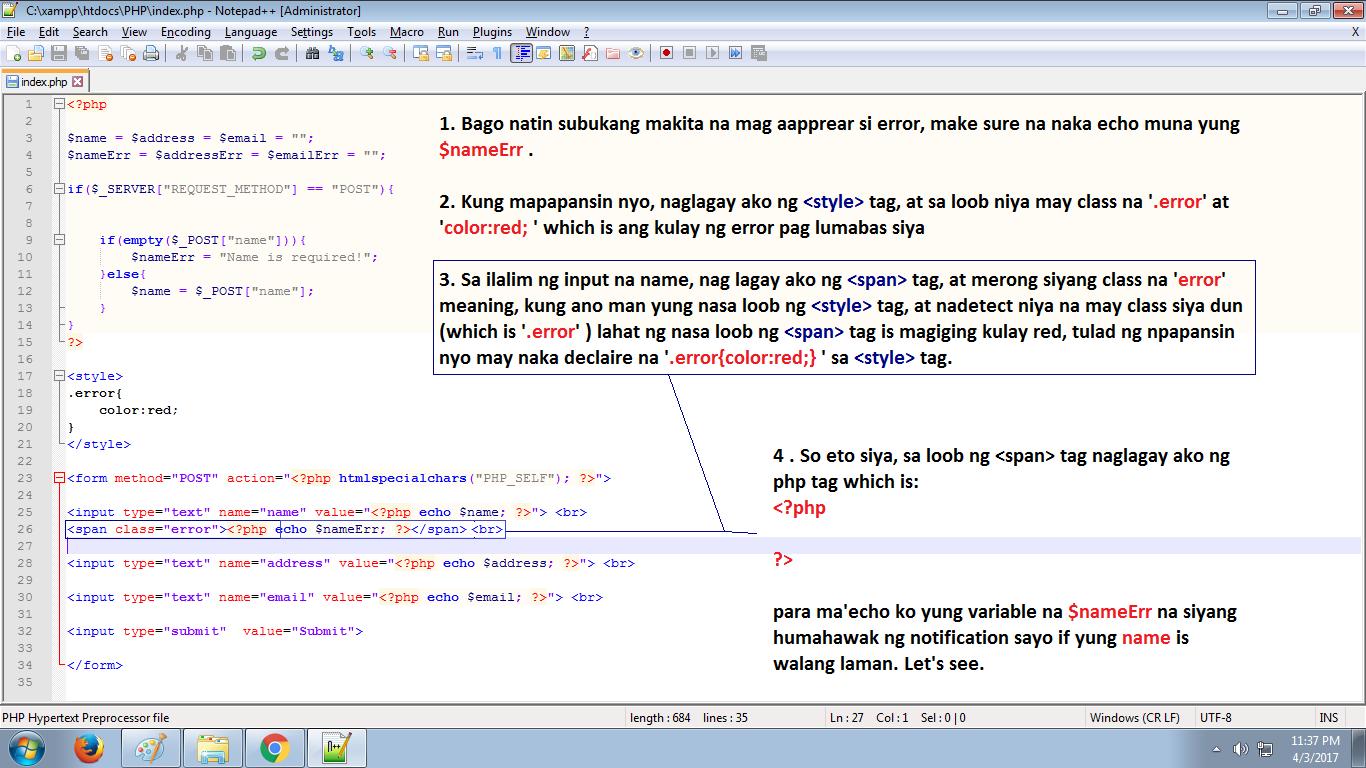Select the Find binoculars icon

click(x=311, y=52)
